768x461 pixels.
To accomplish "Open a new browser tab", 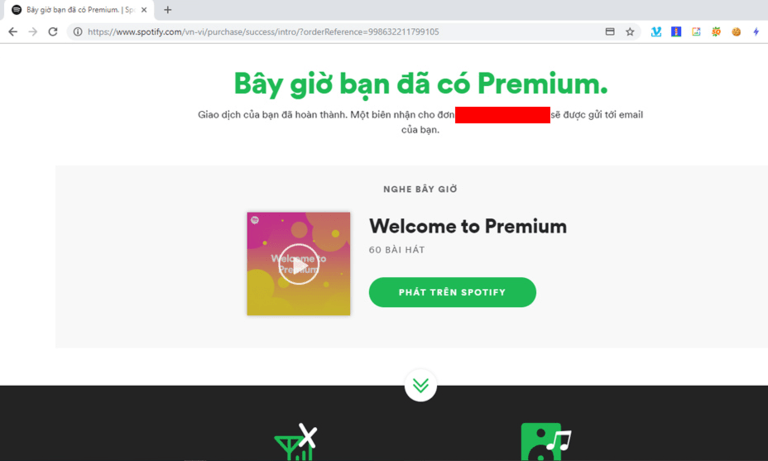I will point(168,10).
